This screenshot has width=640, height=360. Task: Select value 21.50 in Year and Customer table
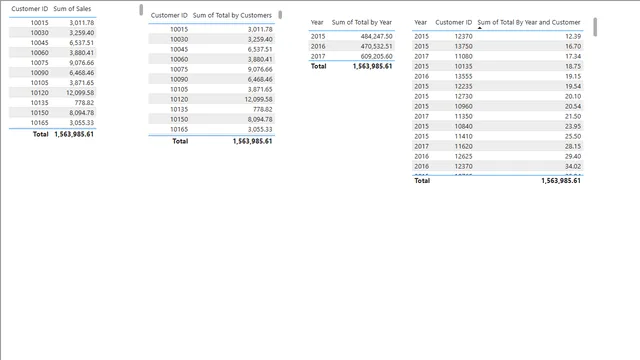[x=573, y=116]
